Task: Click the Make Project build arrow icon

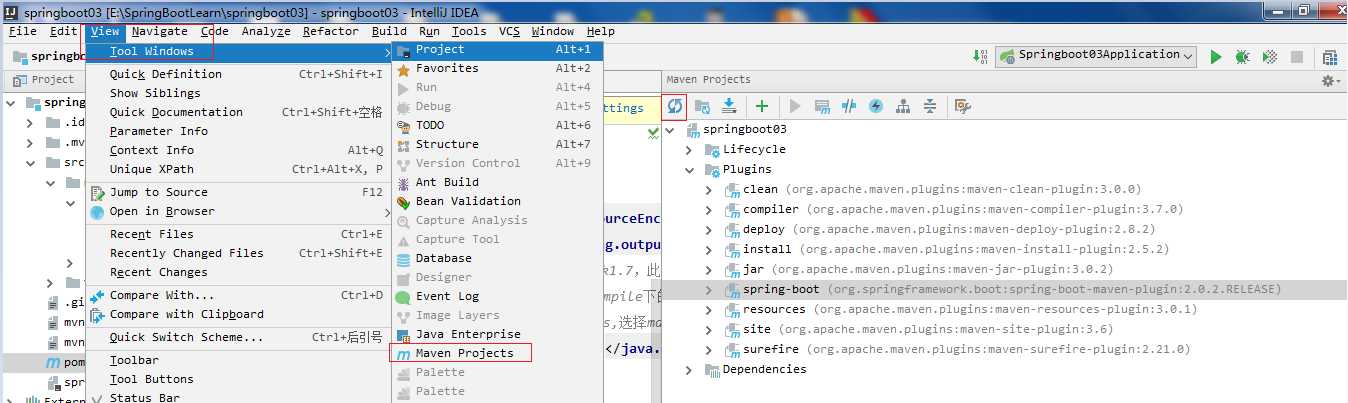Action: click(x=980, y=57)
